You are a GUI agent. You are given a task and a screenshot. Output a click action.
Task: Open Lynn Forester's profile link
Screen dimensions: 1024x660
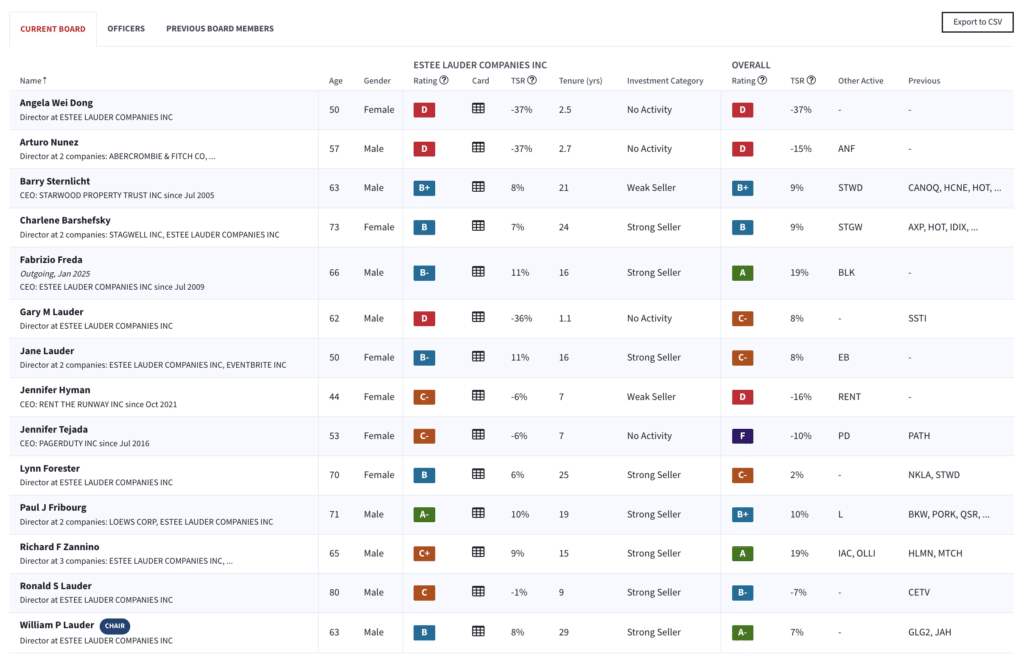point(50,468)
